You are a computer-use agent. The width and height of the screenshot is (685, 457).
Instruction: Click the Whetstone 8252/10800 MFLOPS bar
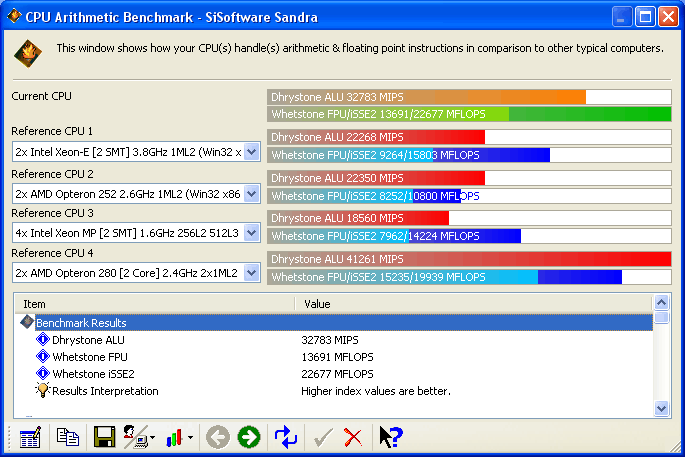(469, 196)
